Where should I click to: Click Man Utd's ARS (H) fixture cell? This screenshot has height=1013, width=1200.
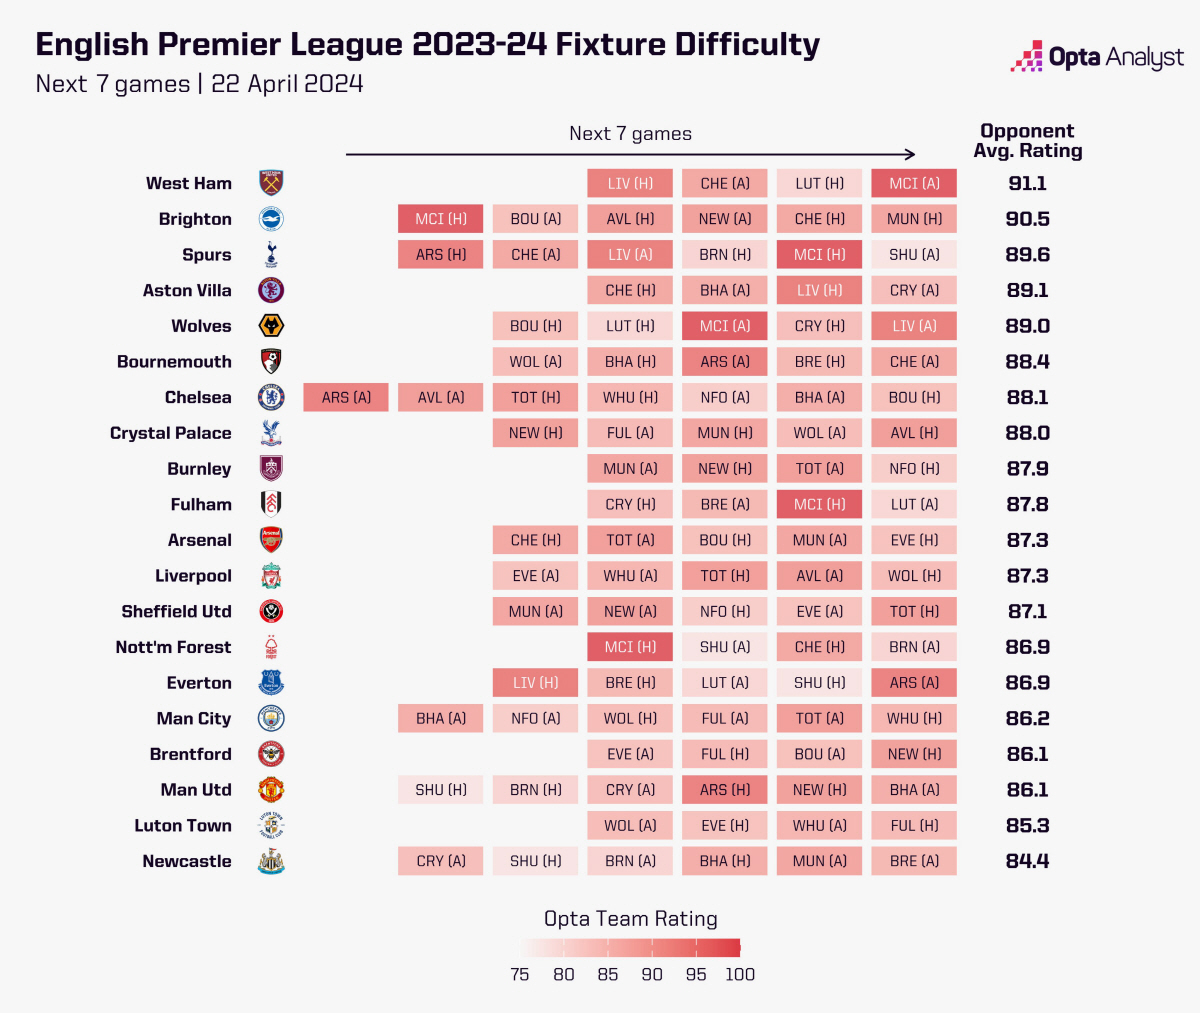coord(725,790)
